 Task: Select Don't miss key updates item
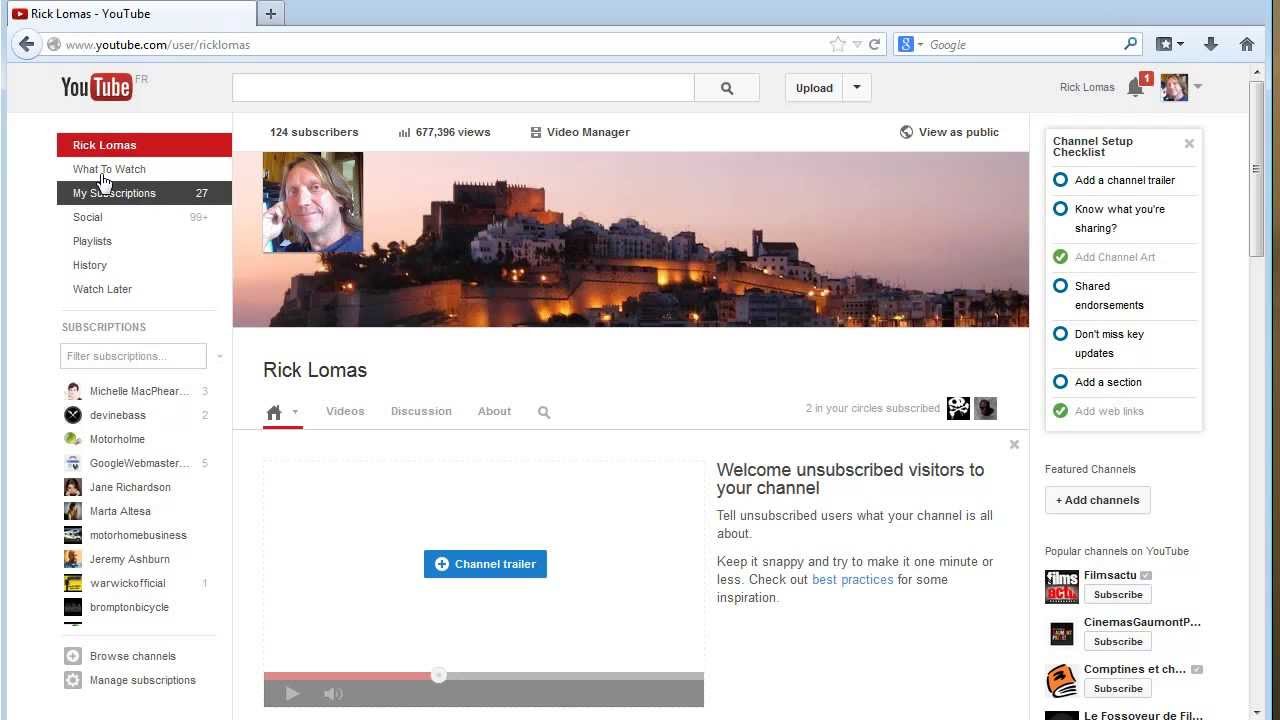pos(1124,343)
